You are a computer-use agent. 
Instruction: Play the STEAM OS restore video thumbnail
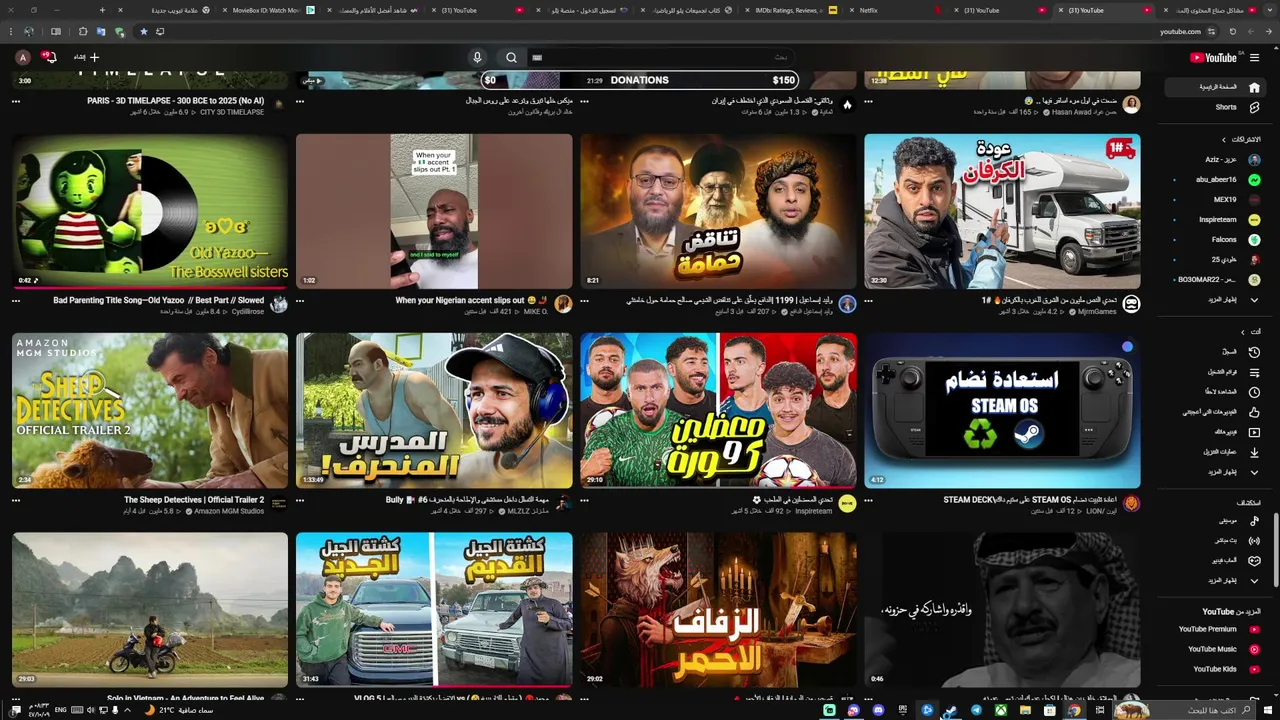tap(1002, 410)
